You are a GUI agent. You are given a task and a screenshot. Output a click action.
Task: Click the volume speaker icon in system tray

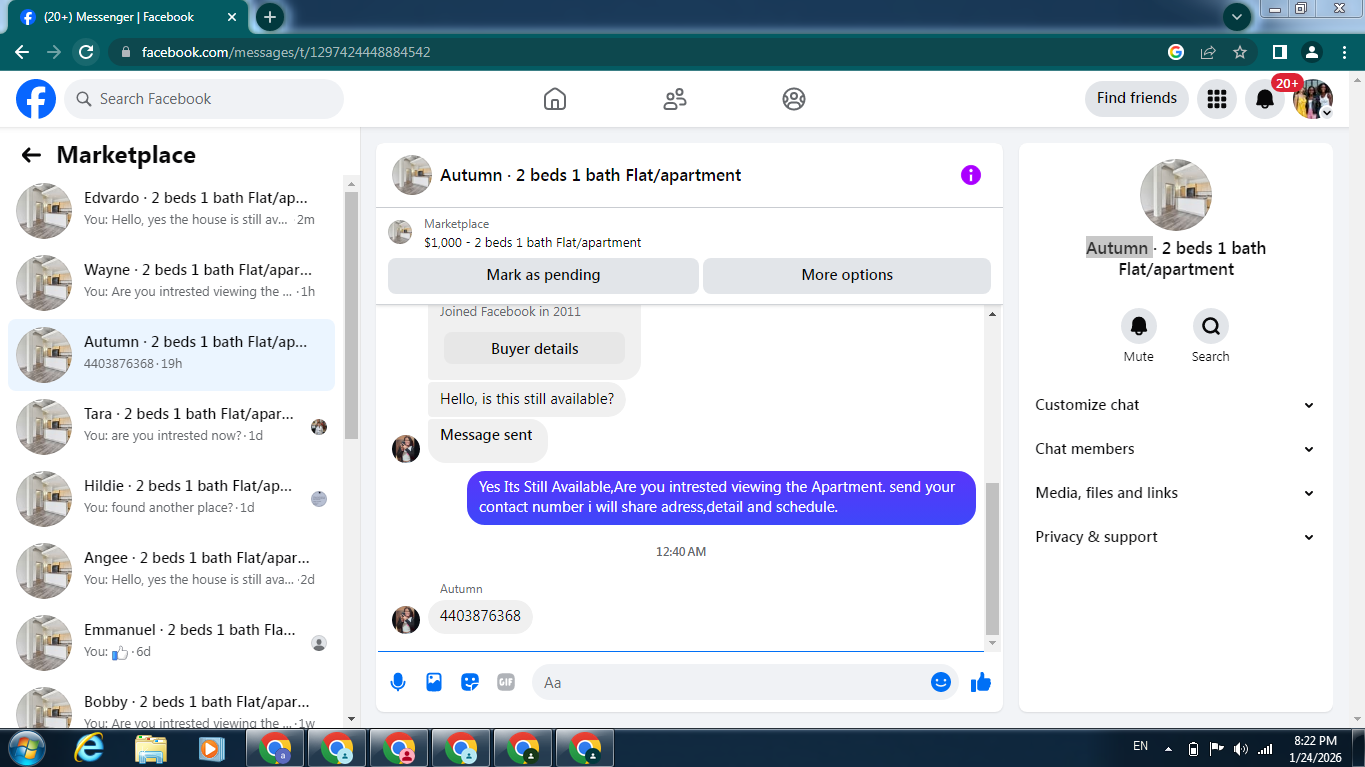click(x=1241, y=748)
